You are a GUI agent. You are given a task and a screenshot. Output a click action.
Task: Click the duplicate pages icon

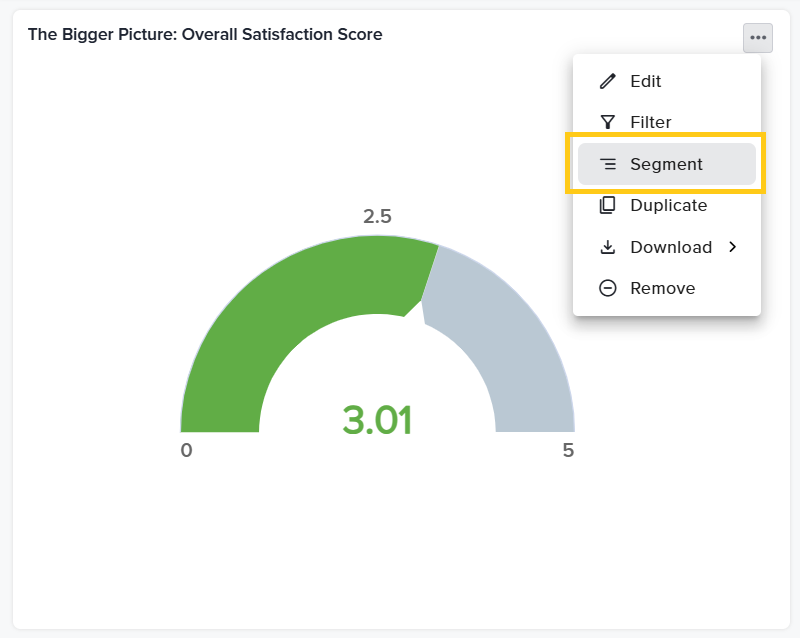[x=607, y=205]
